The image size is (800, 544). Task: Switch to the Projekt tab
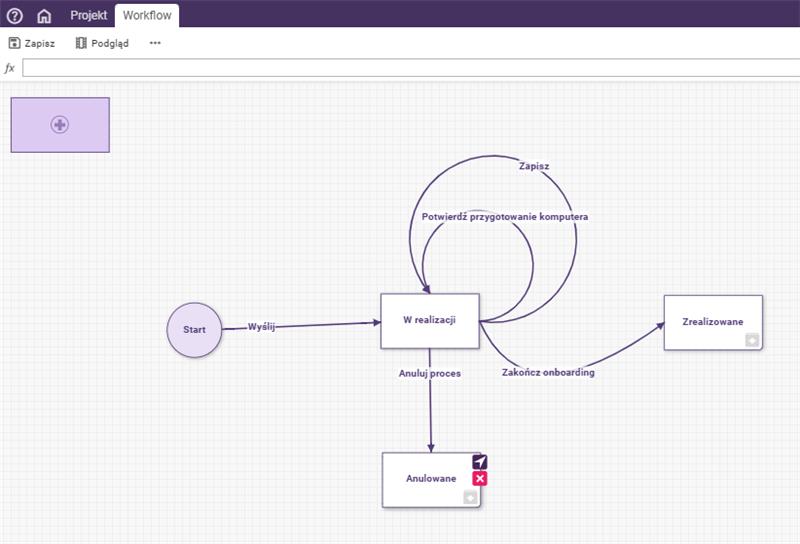(x=88, y=15)
